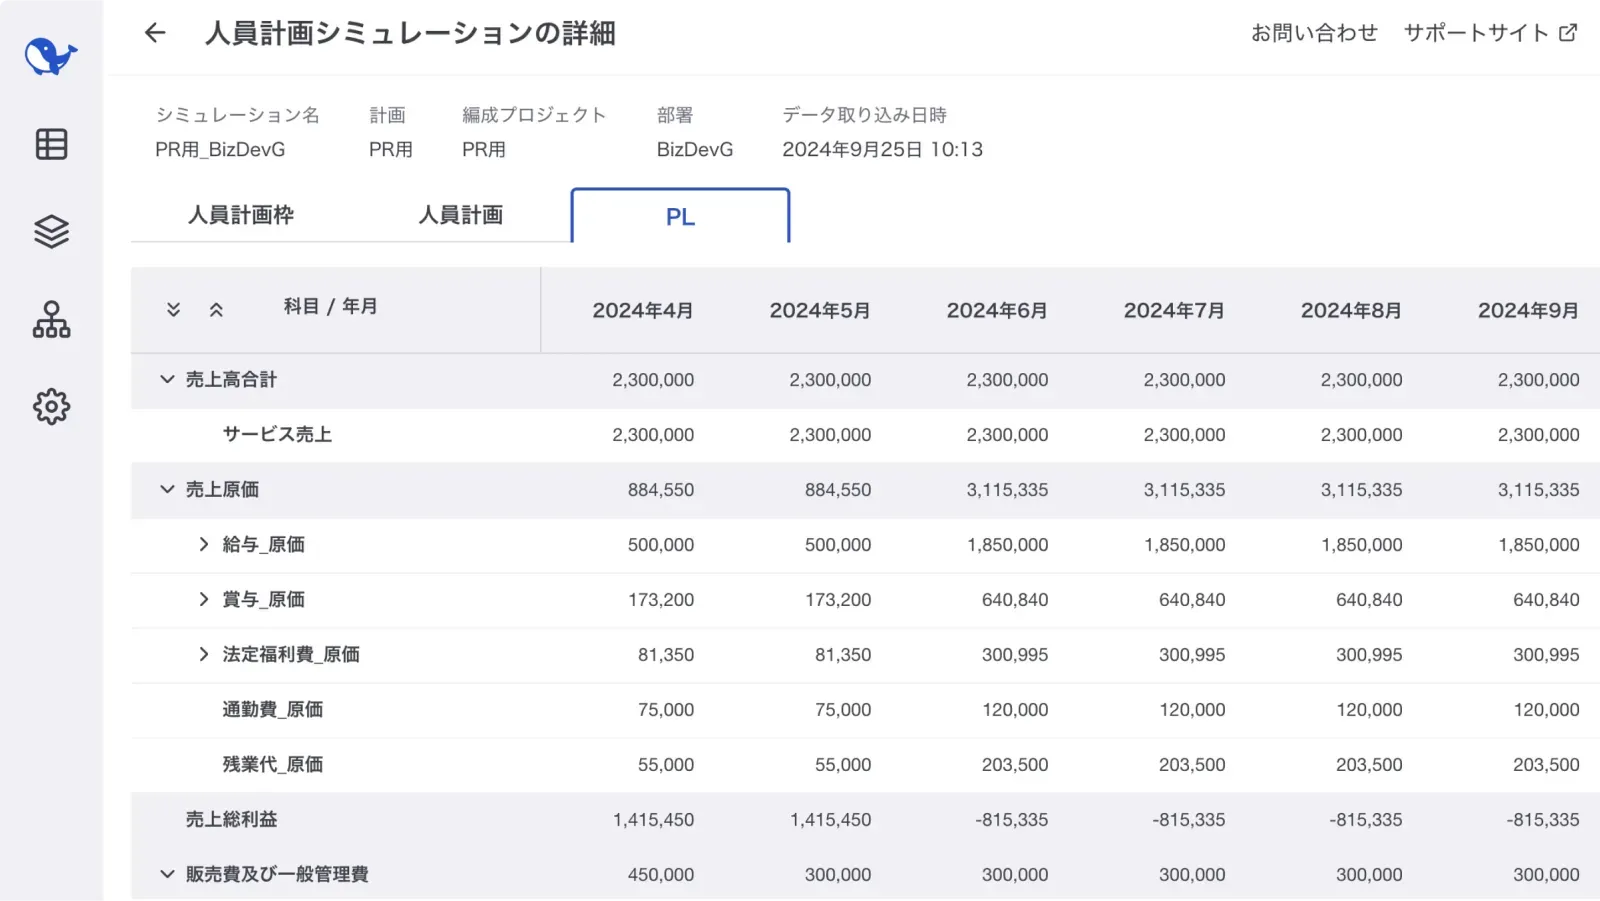Select the 通勤費_原価 row label
The image size is (1600, 901).
tap(273, 709)
